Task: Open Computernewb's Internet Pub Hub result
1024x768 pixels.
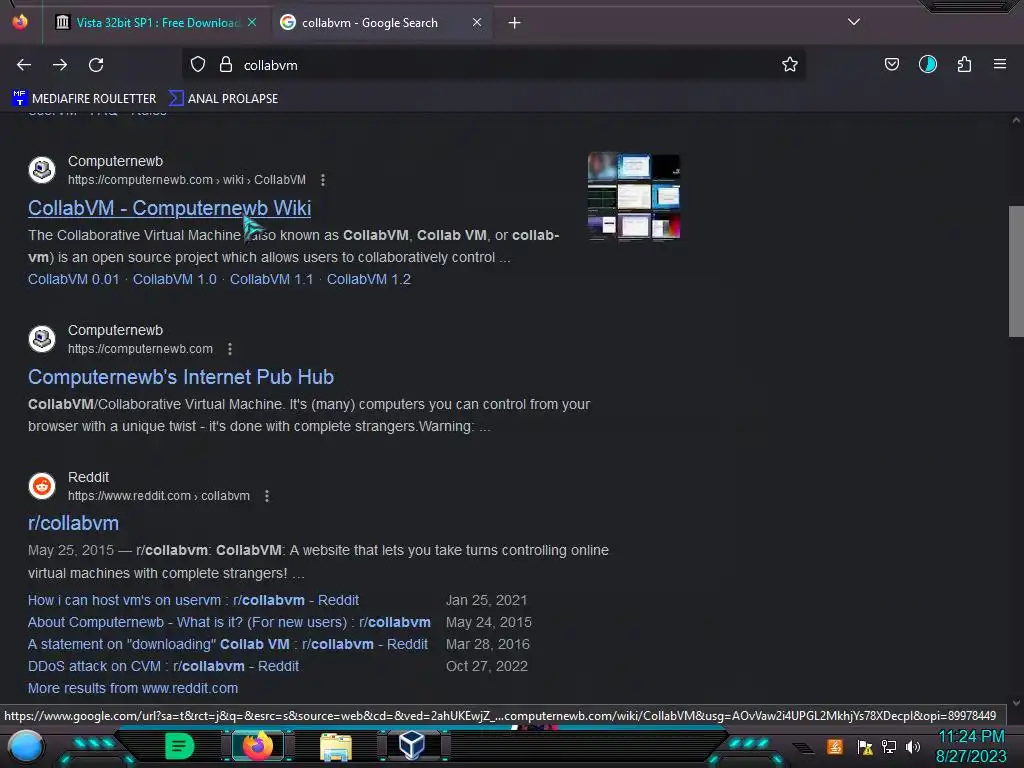Action: click(181, 377)
